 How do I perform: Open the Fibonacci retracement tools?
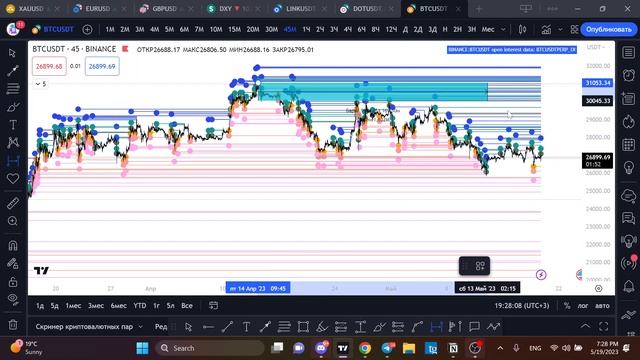point(13,89)
